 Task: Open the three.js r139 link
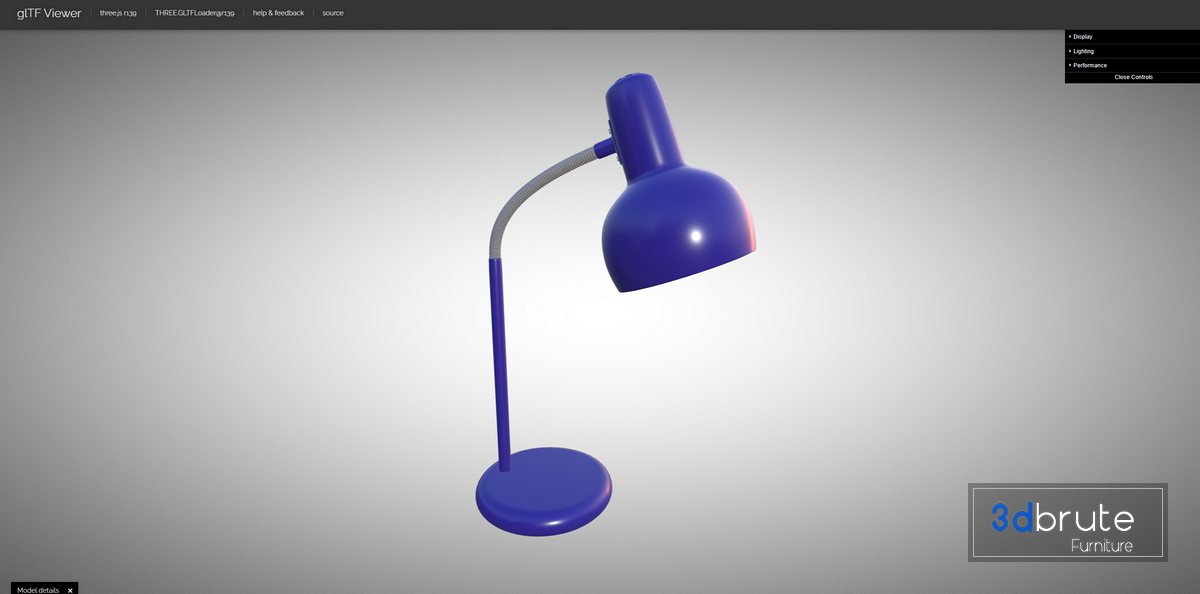118,13
